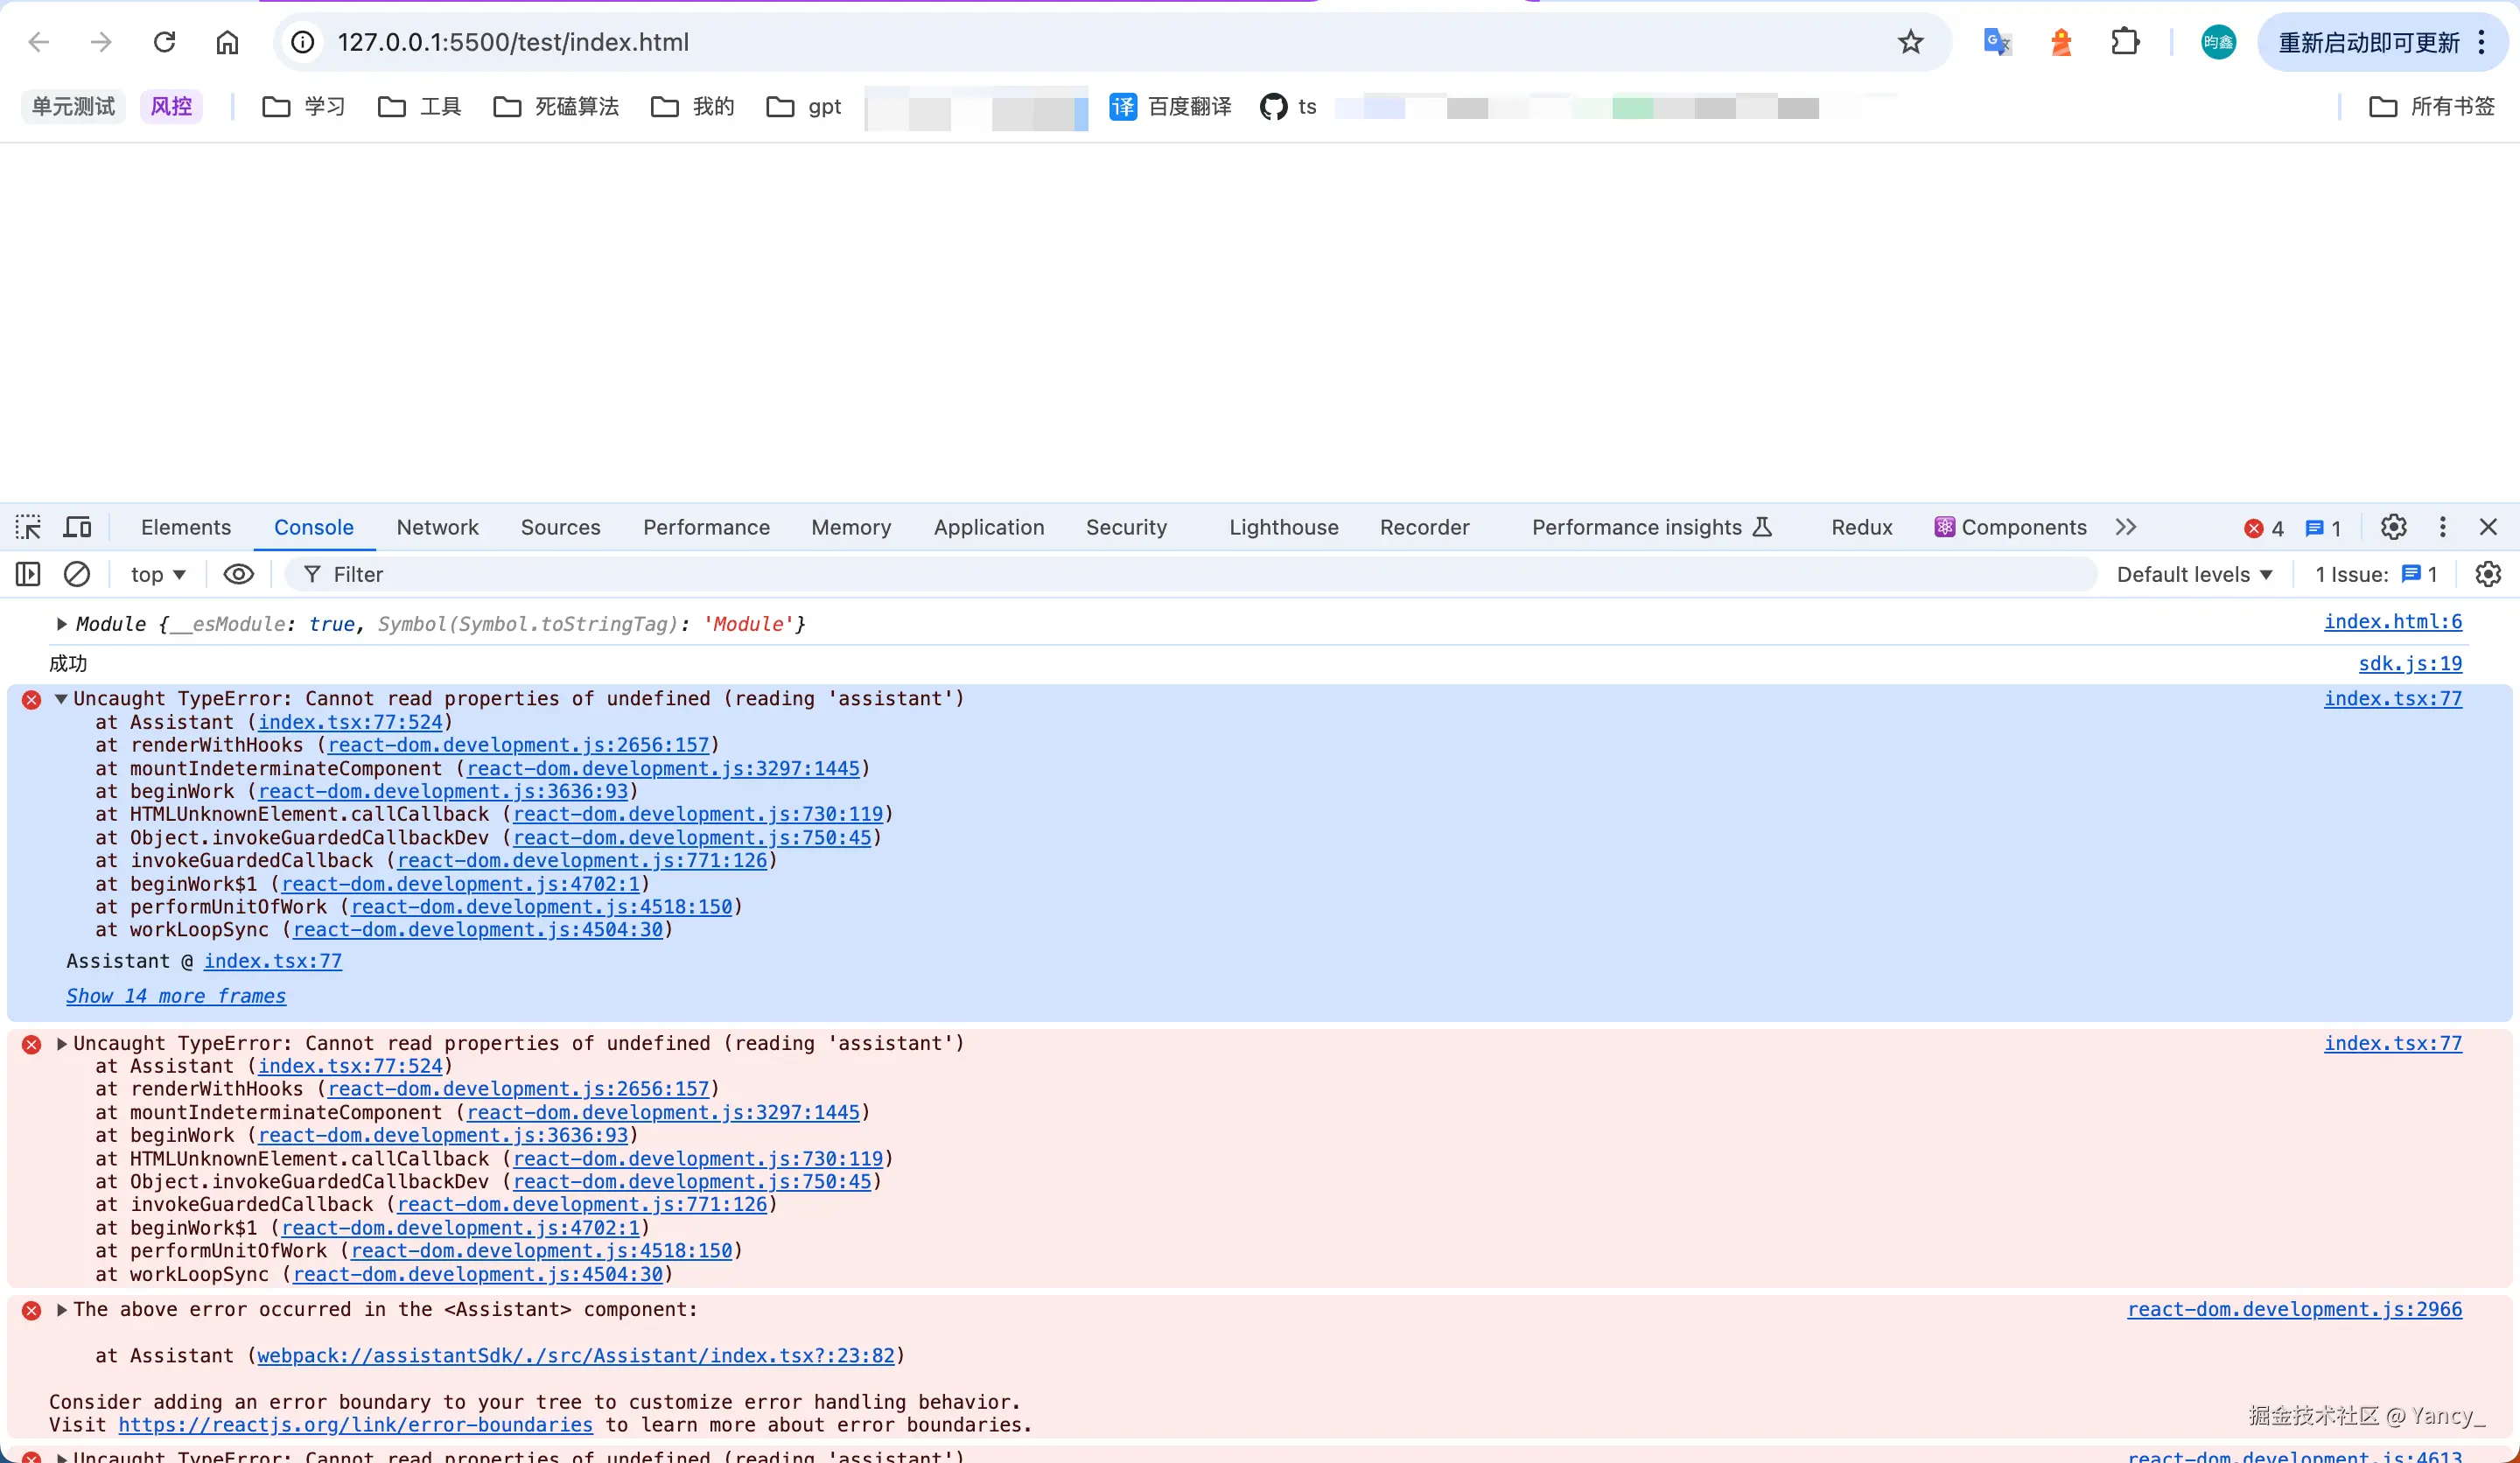Click the console Filter input field

coord(1200,574)
